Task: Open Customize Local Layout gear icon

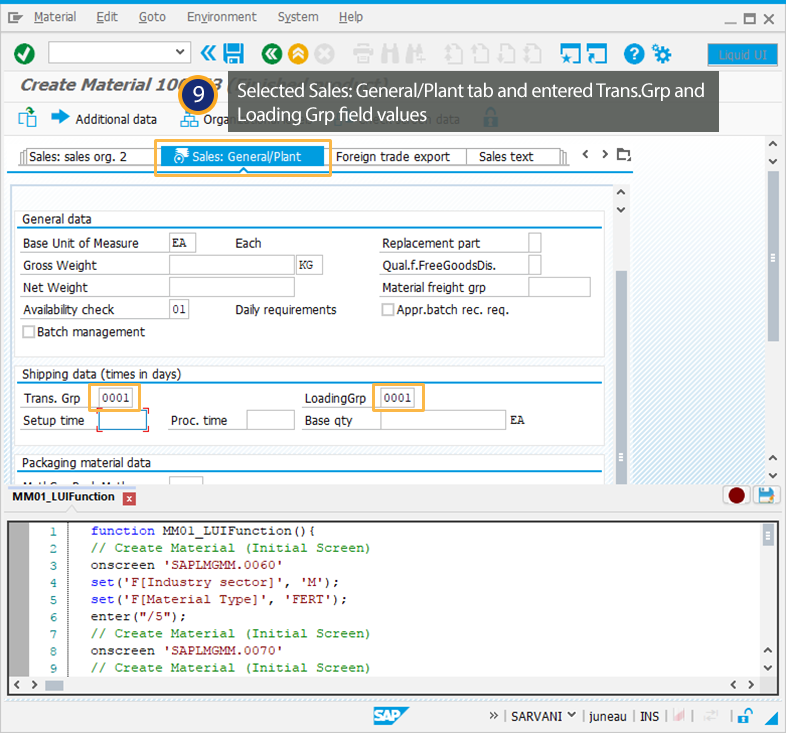Action: coord(662,54)
